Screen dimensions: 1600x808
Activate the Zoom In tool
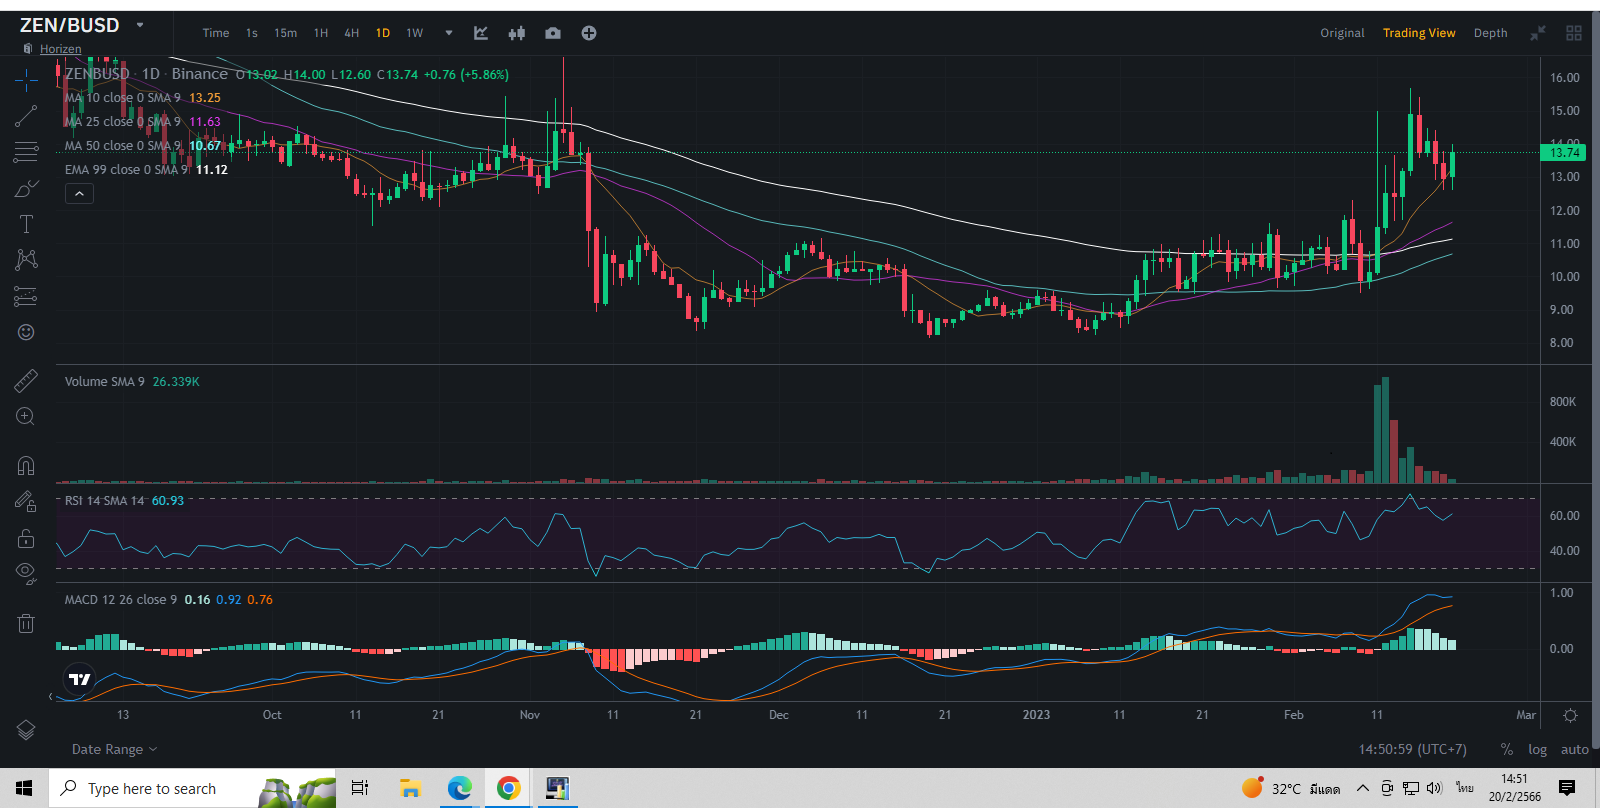pos(26,416)
